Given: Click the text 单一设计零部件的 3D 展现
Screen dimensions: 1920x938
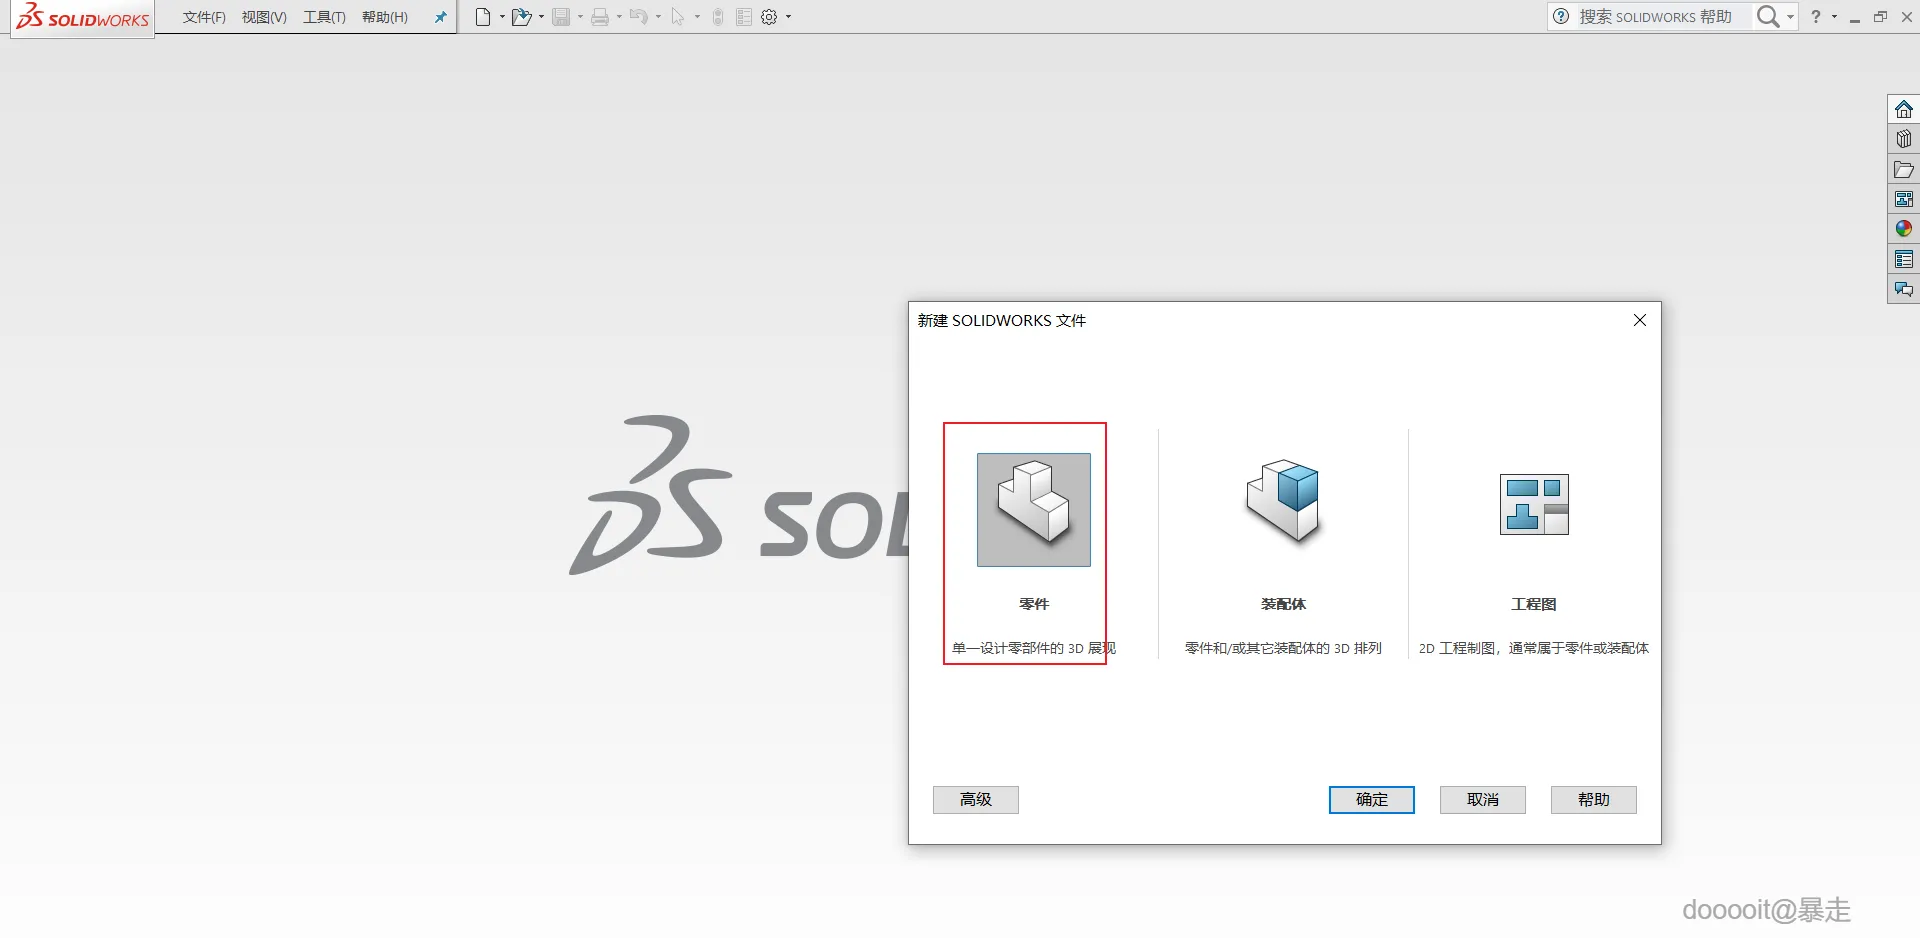Looking at the screenshot, I should coord(1034,648).
